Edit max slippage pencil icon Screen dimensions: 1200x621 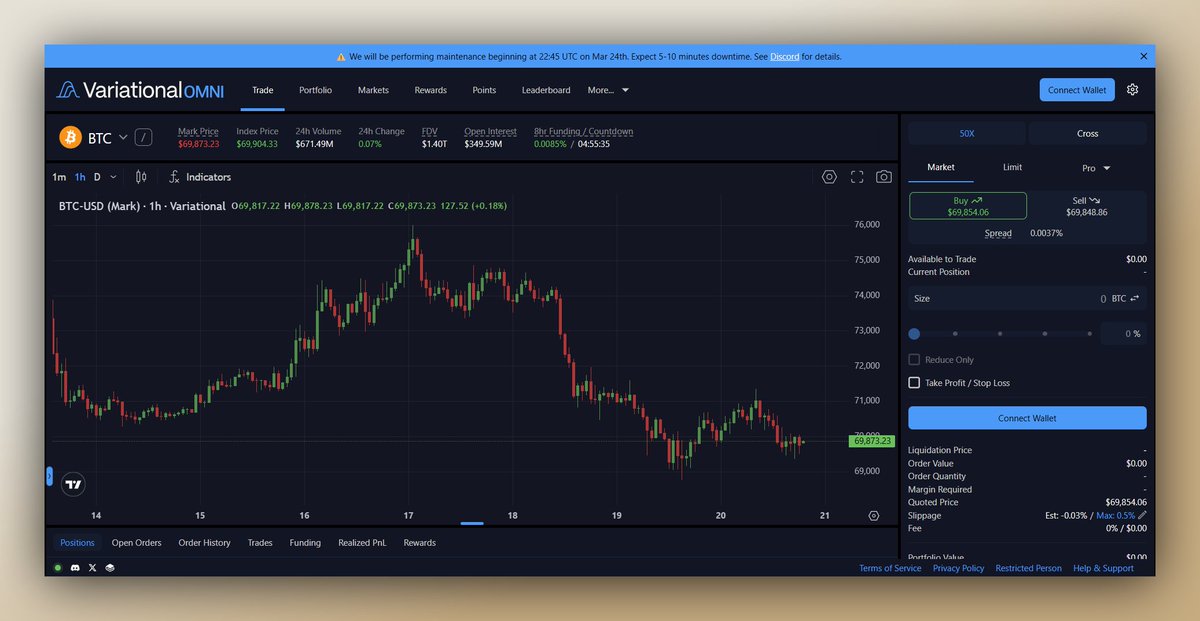[1142, 515]
